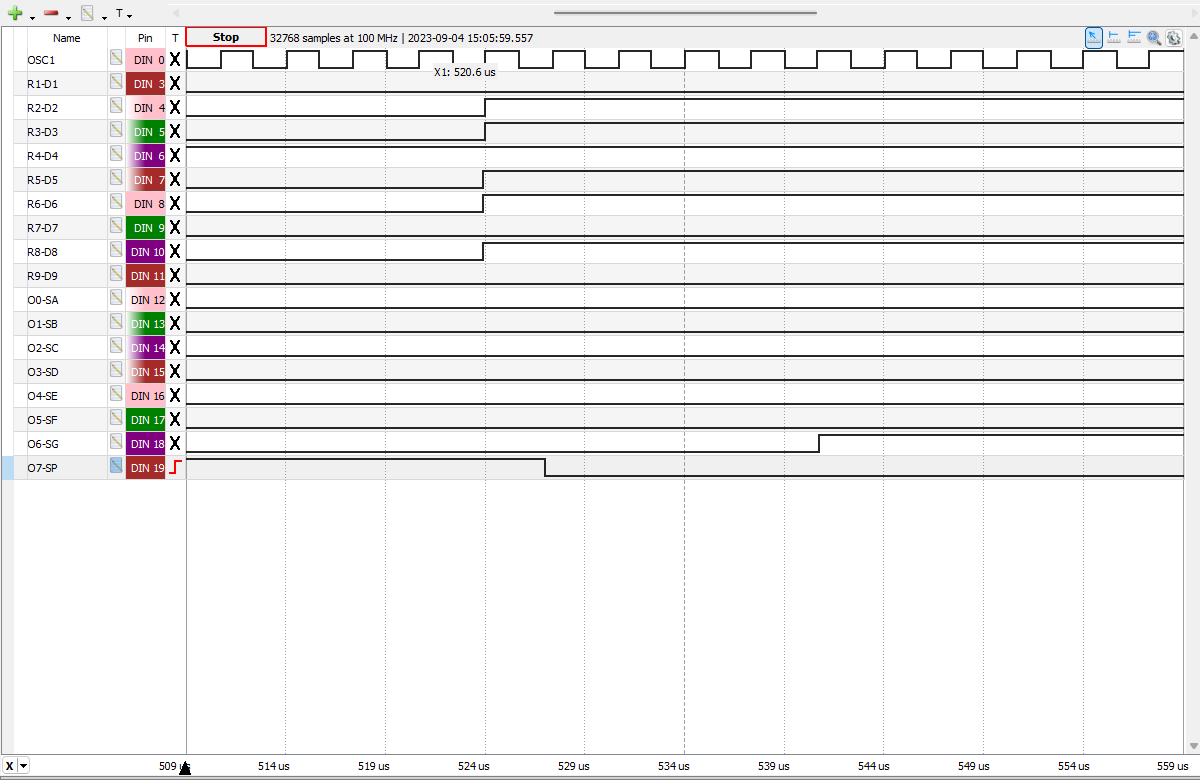Click the edit icon for R4-D4 row

click(x=116, y=155)
